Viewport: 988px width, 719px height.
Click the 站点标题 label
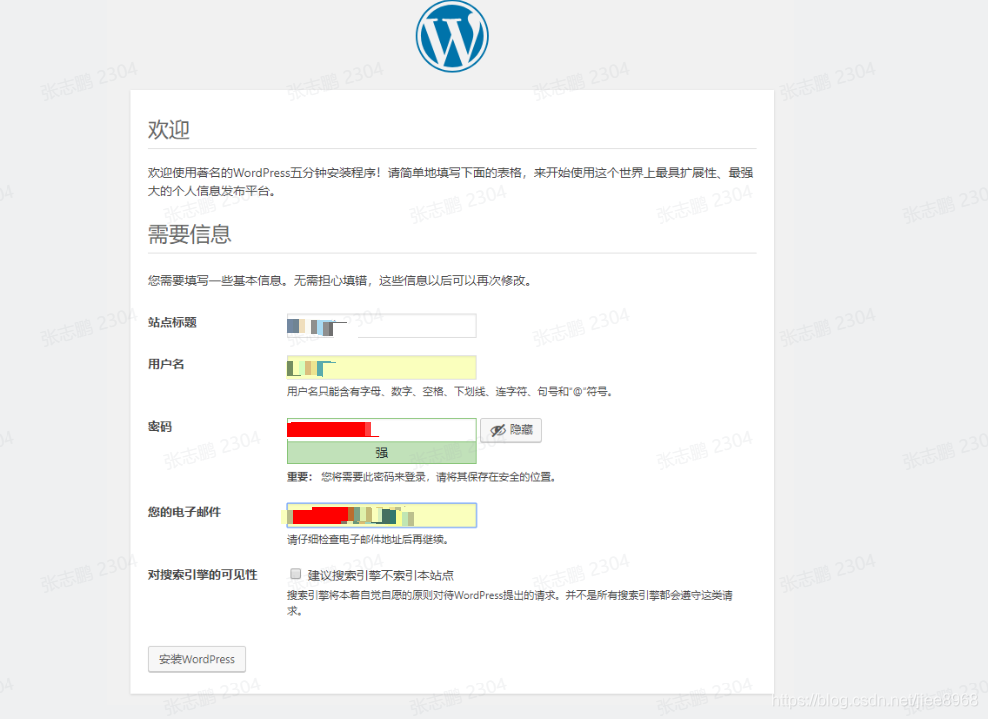(x=172, y=323)
